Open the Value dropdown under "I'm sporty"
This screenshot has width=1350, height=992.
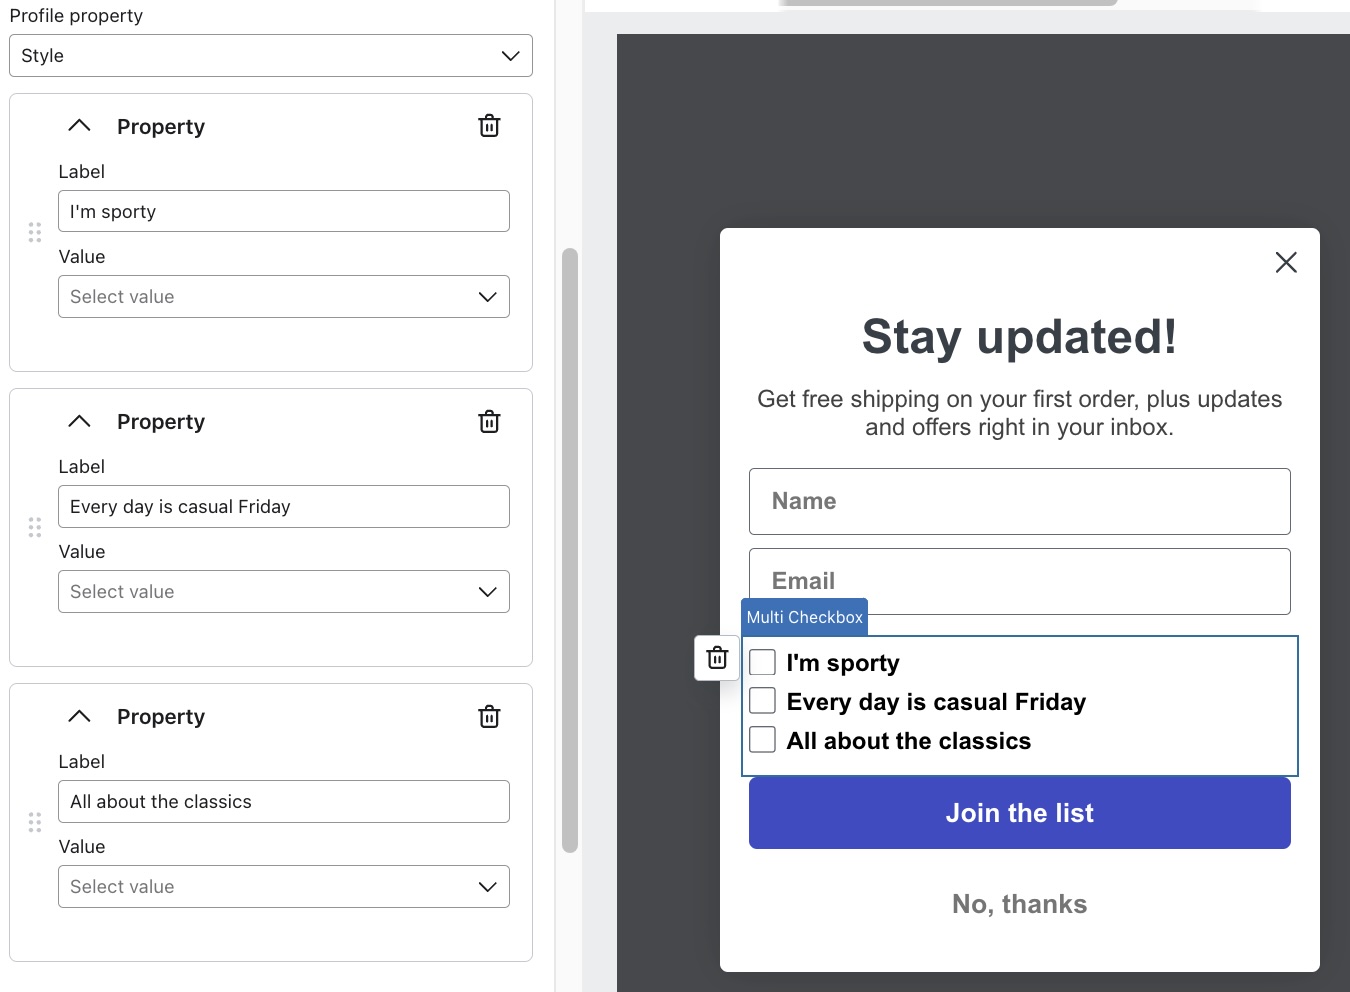pyautogui.click(x=283, y=296)
